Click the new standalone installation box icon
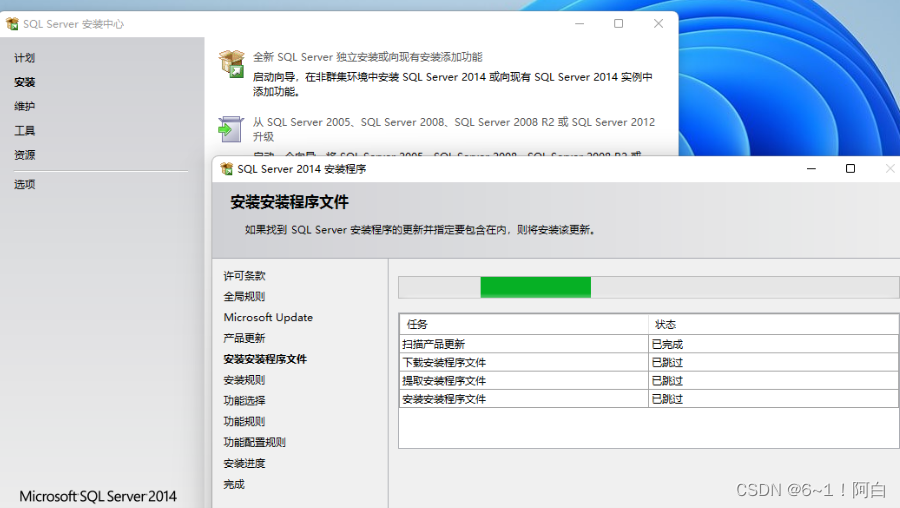The width and height of the screenshot is (900, 508). coord(232,64)
